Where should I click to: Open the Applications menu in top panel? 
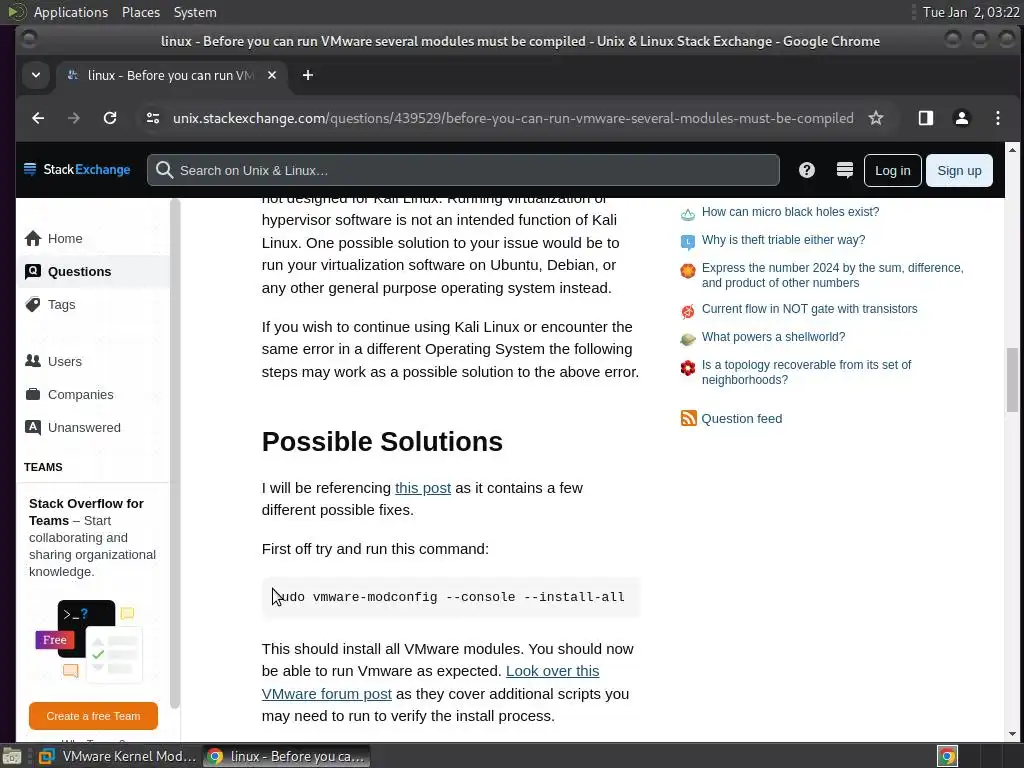coord(71,12)
